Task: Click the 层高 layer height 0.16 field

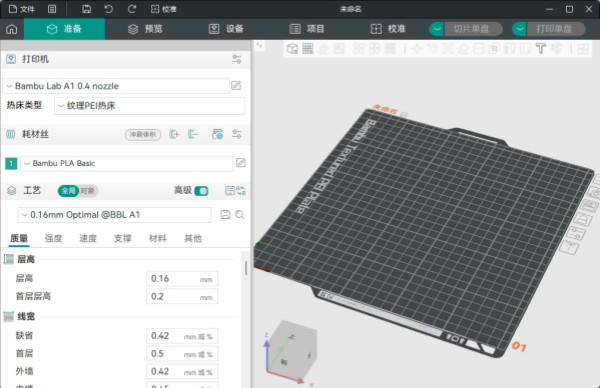Action: (182, 279)
